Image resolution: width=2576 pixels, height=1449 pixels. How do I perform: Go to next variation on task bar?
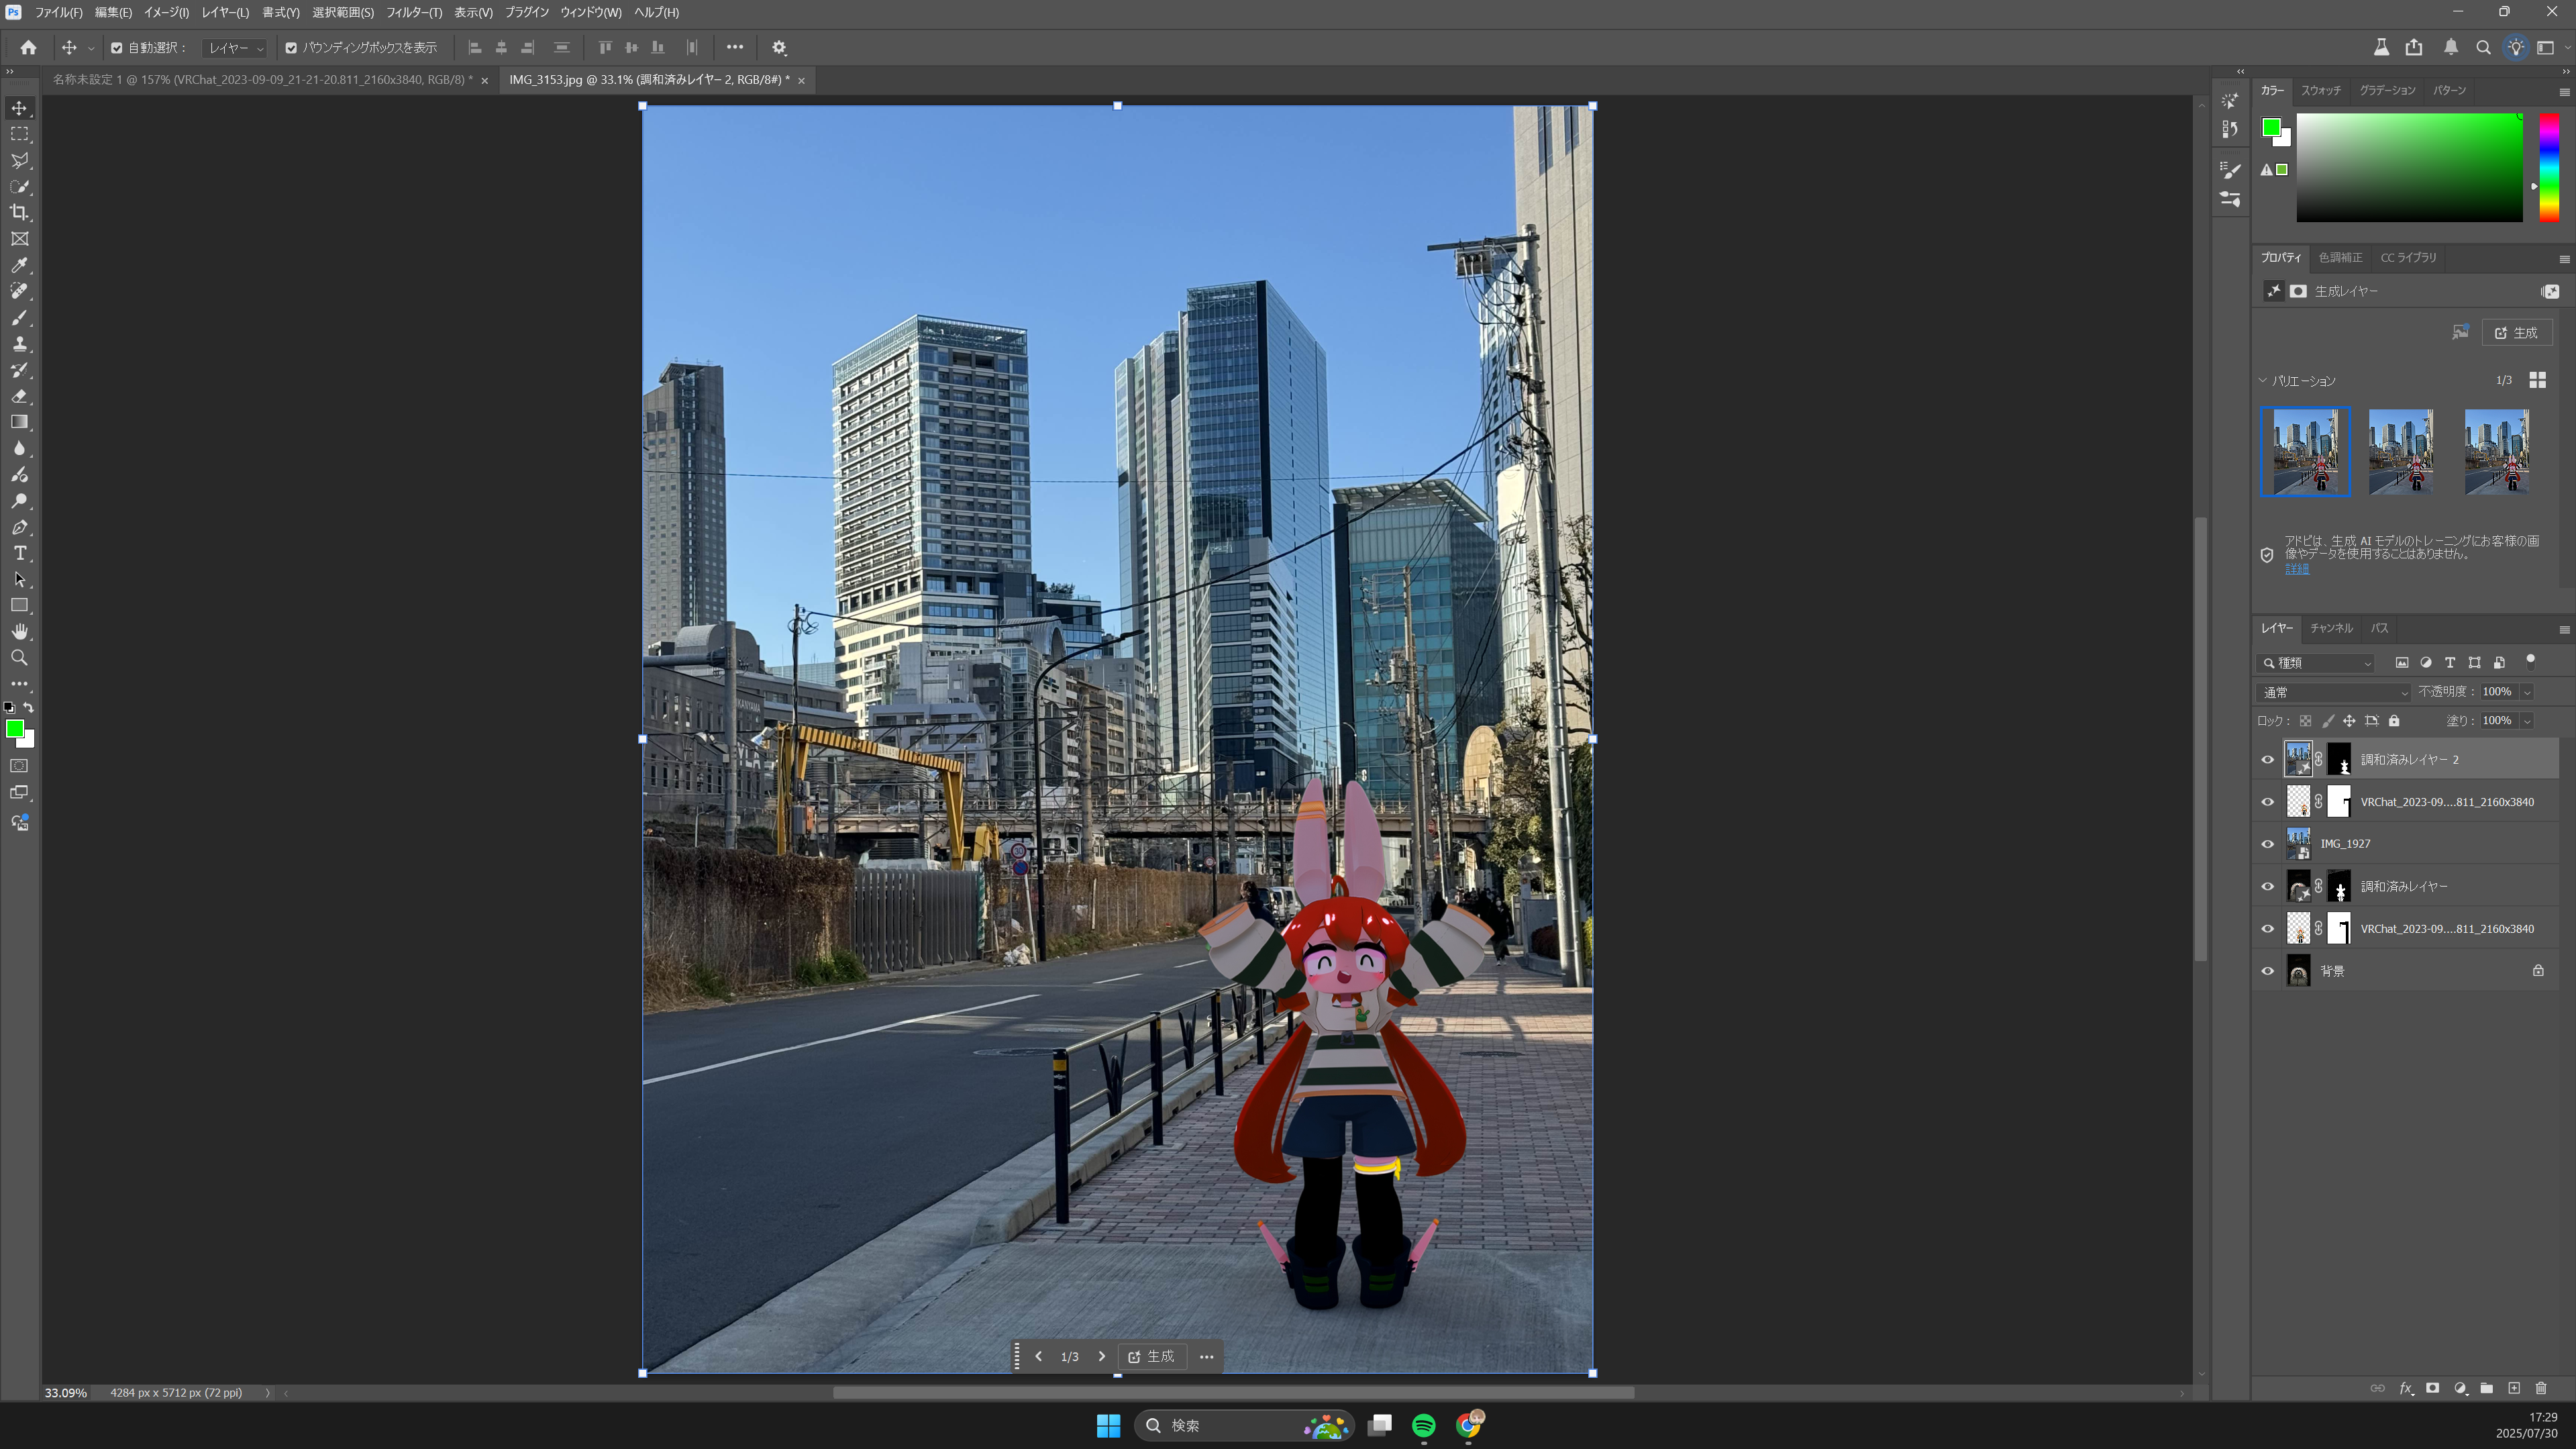coord(1102,1356)
